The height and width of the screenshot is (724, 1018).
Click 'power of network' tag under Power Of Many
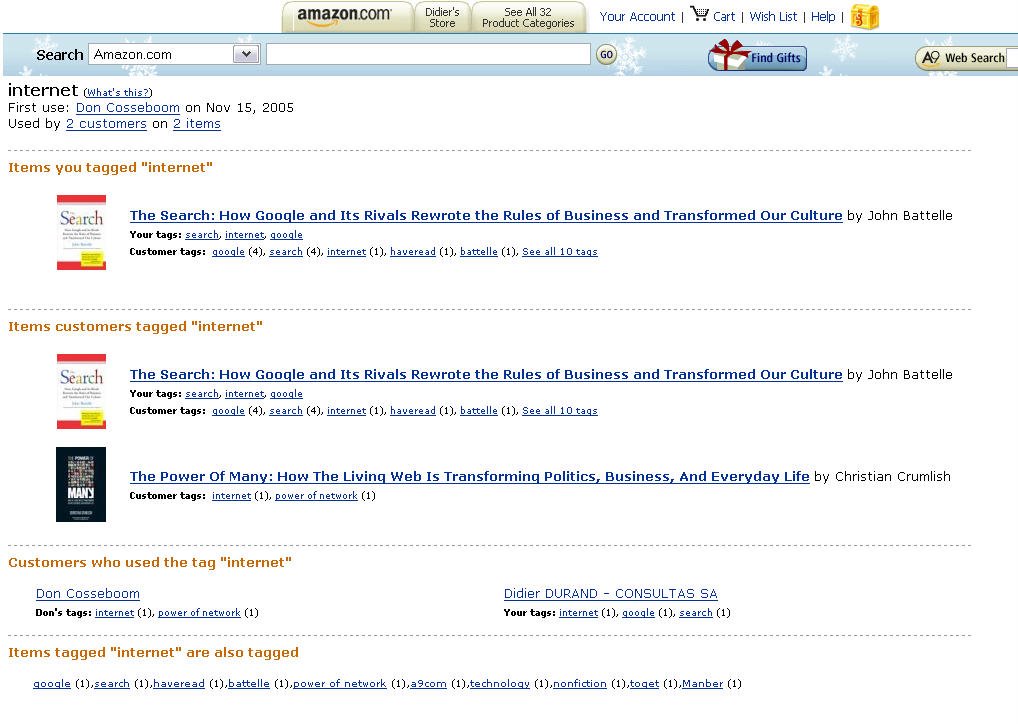click(316, 495)
